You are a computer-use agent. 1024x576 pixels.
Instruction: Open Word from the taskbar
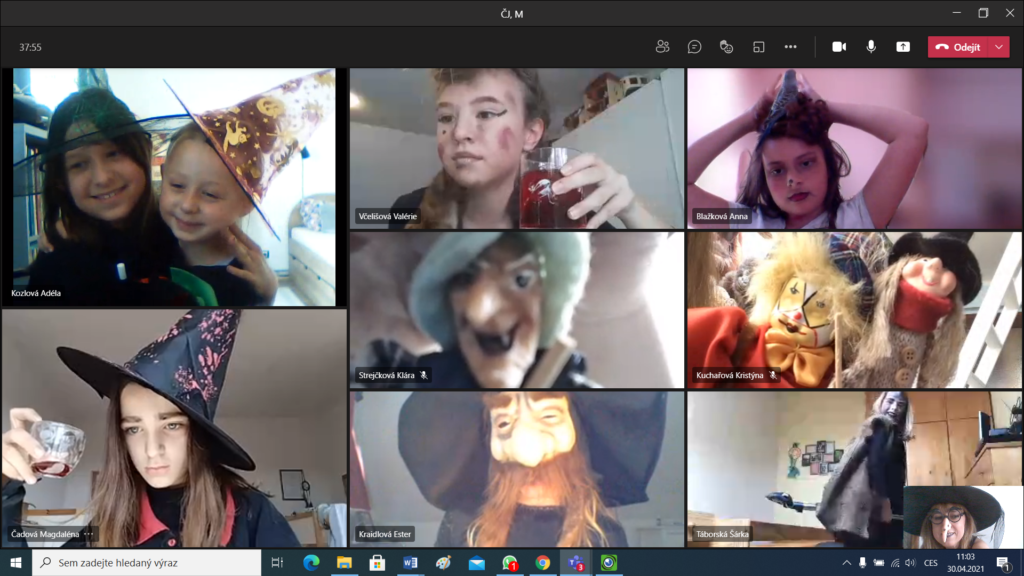[x=410, y=562]
